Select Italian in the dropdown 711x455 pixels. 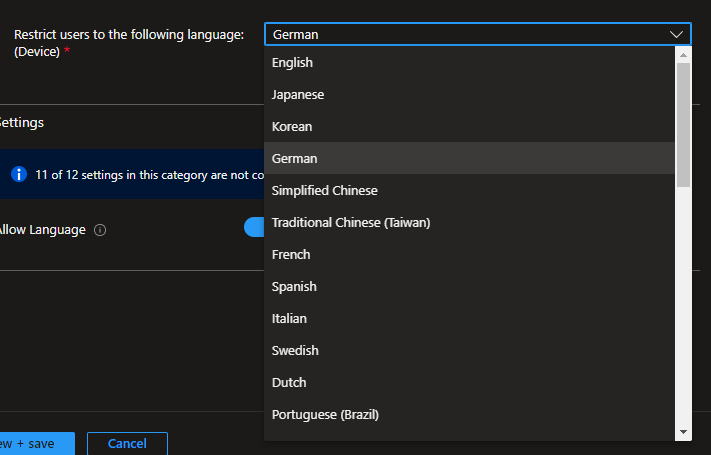coord(289,318)
